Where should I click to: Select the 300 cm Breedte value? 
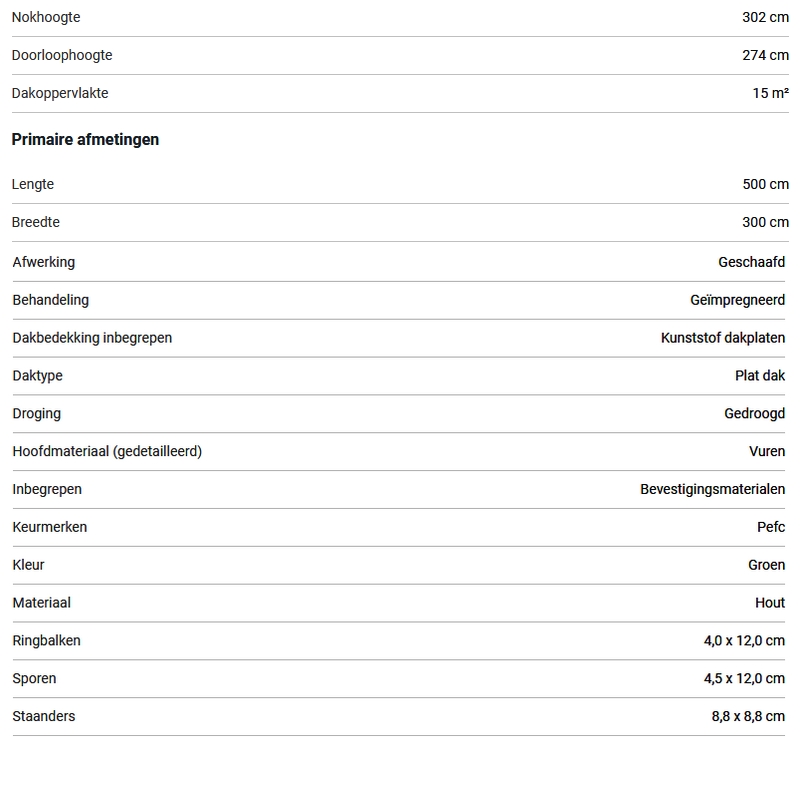(x=765, y=223)
